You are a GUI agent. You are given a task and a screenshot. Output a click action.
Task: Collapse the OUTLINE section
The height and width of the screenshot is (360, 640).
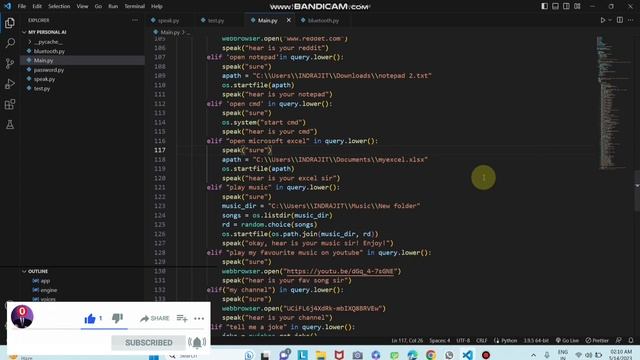37,271
